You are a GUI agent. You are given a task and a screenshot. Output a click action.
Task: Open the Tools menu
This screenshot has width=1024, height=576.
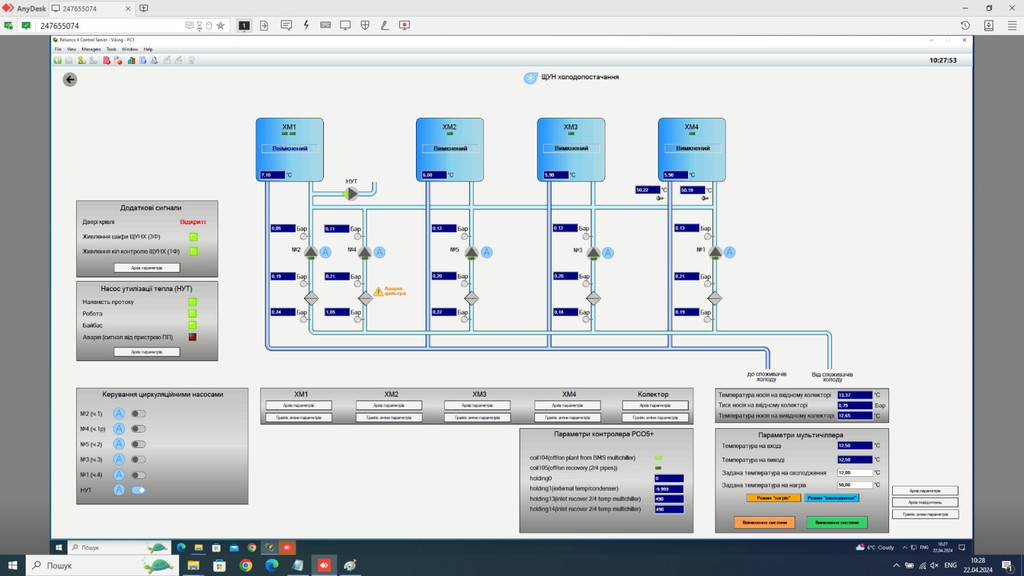click(111, 49)
